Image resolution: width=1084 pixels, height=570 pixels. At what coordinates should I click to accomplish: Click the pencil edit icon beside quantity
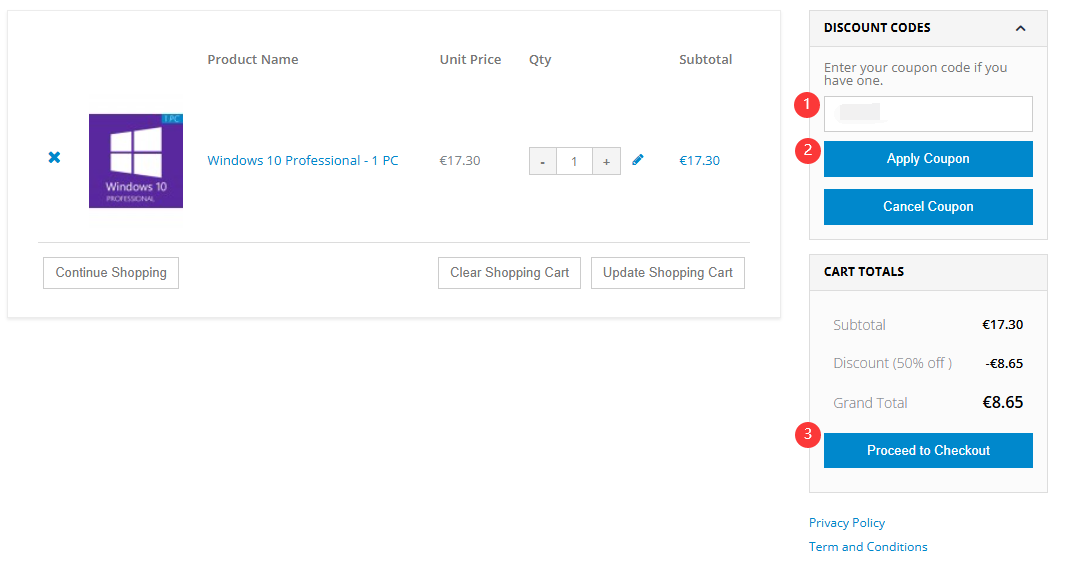(638, 159)
